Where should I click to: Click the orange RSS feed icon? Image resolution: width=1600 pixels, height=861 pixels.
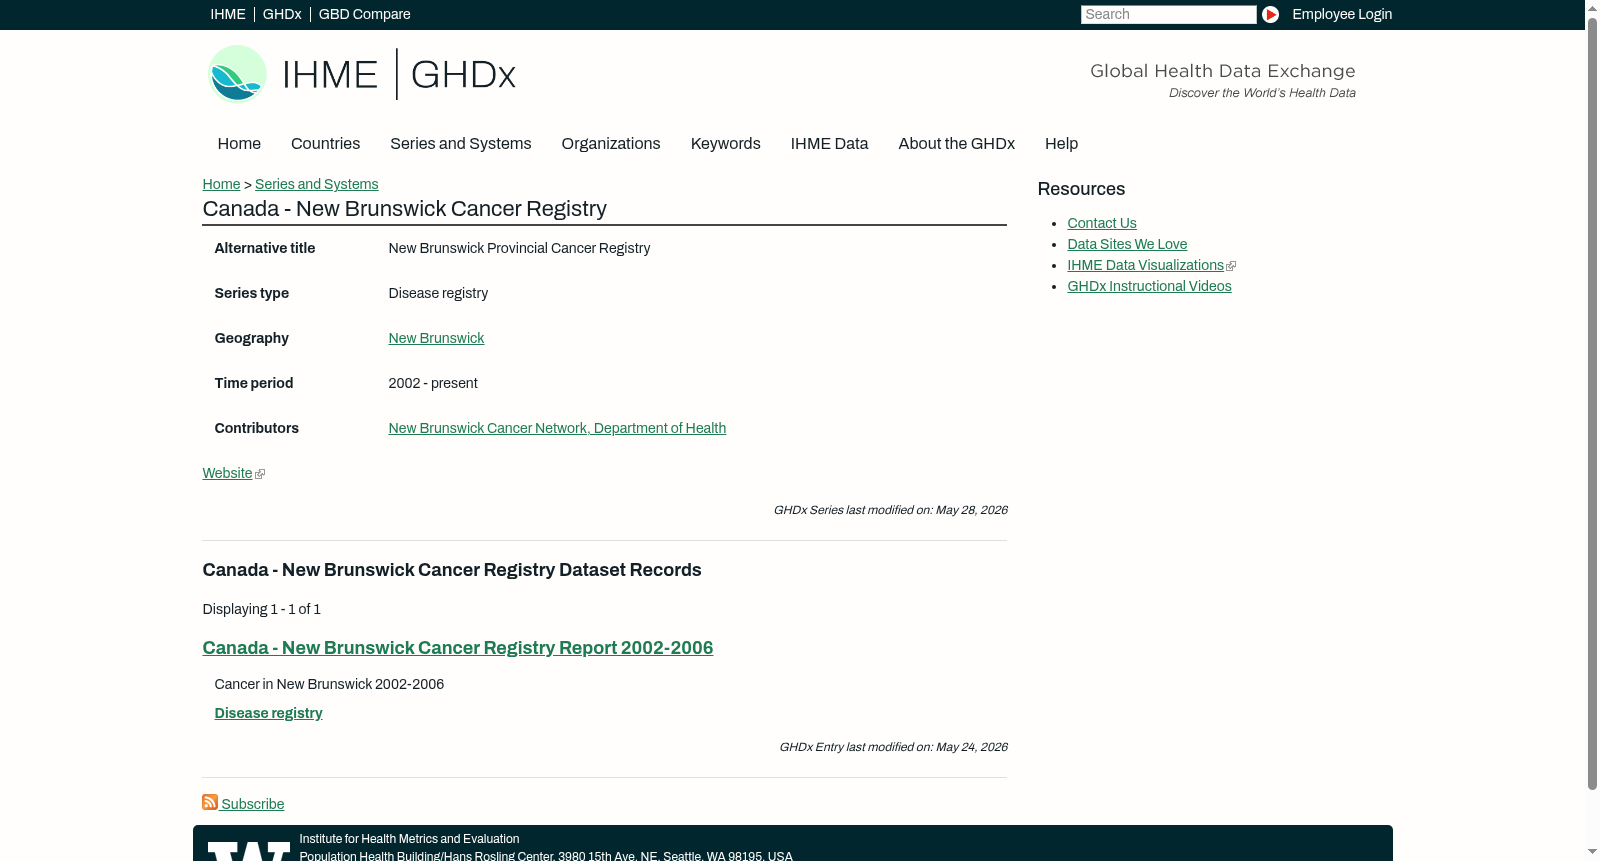tap(210, 802)
